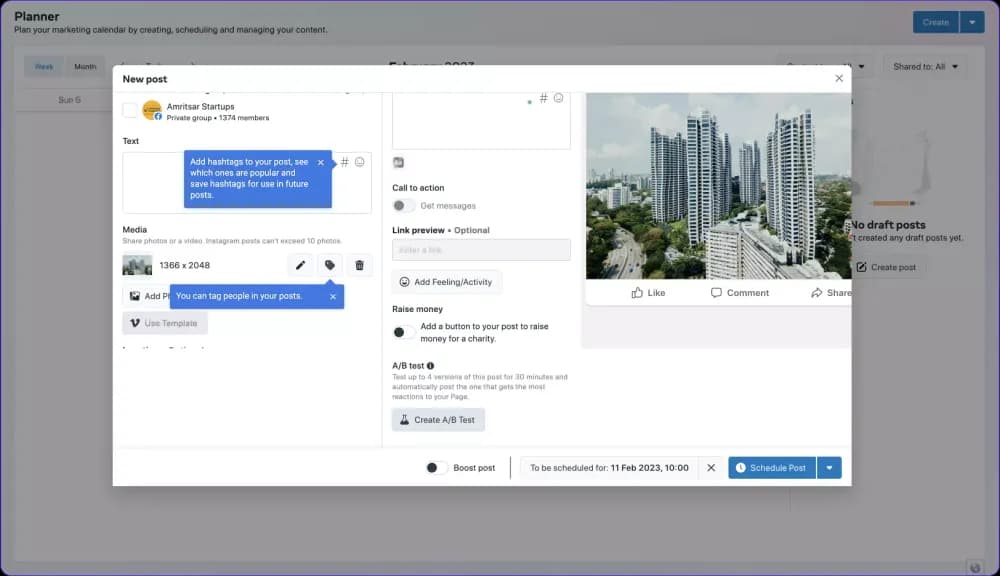1000x576 pixels.
Task: Click the A/B test info icon
Action: tap(430, 366)
